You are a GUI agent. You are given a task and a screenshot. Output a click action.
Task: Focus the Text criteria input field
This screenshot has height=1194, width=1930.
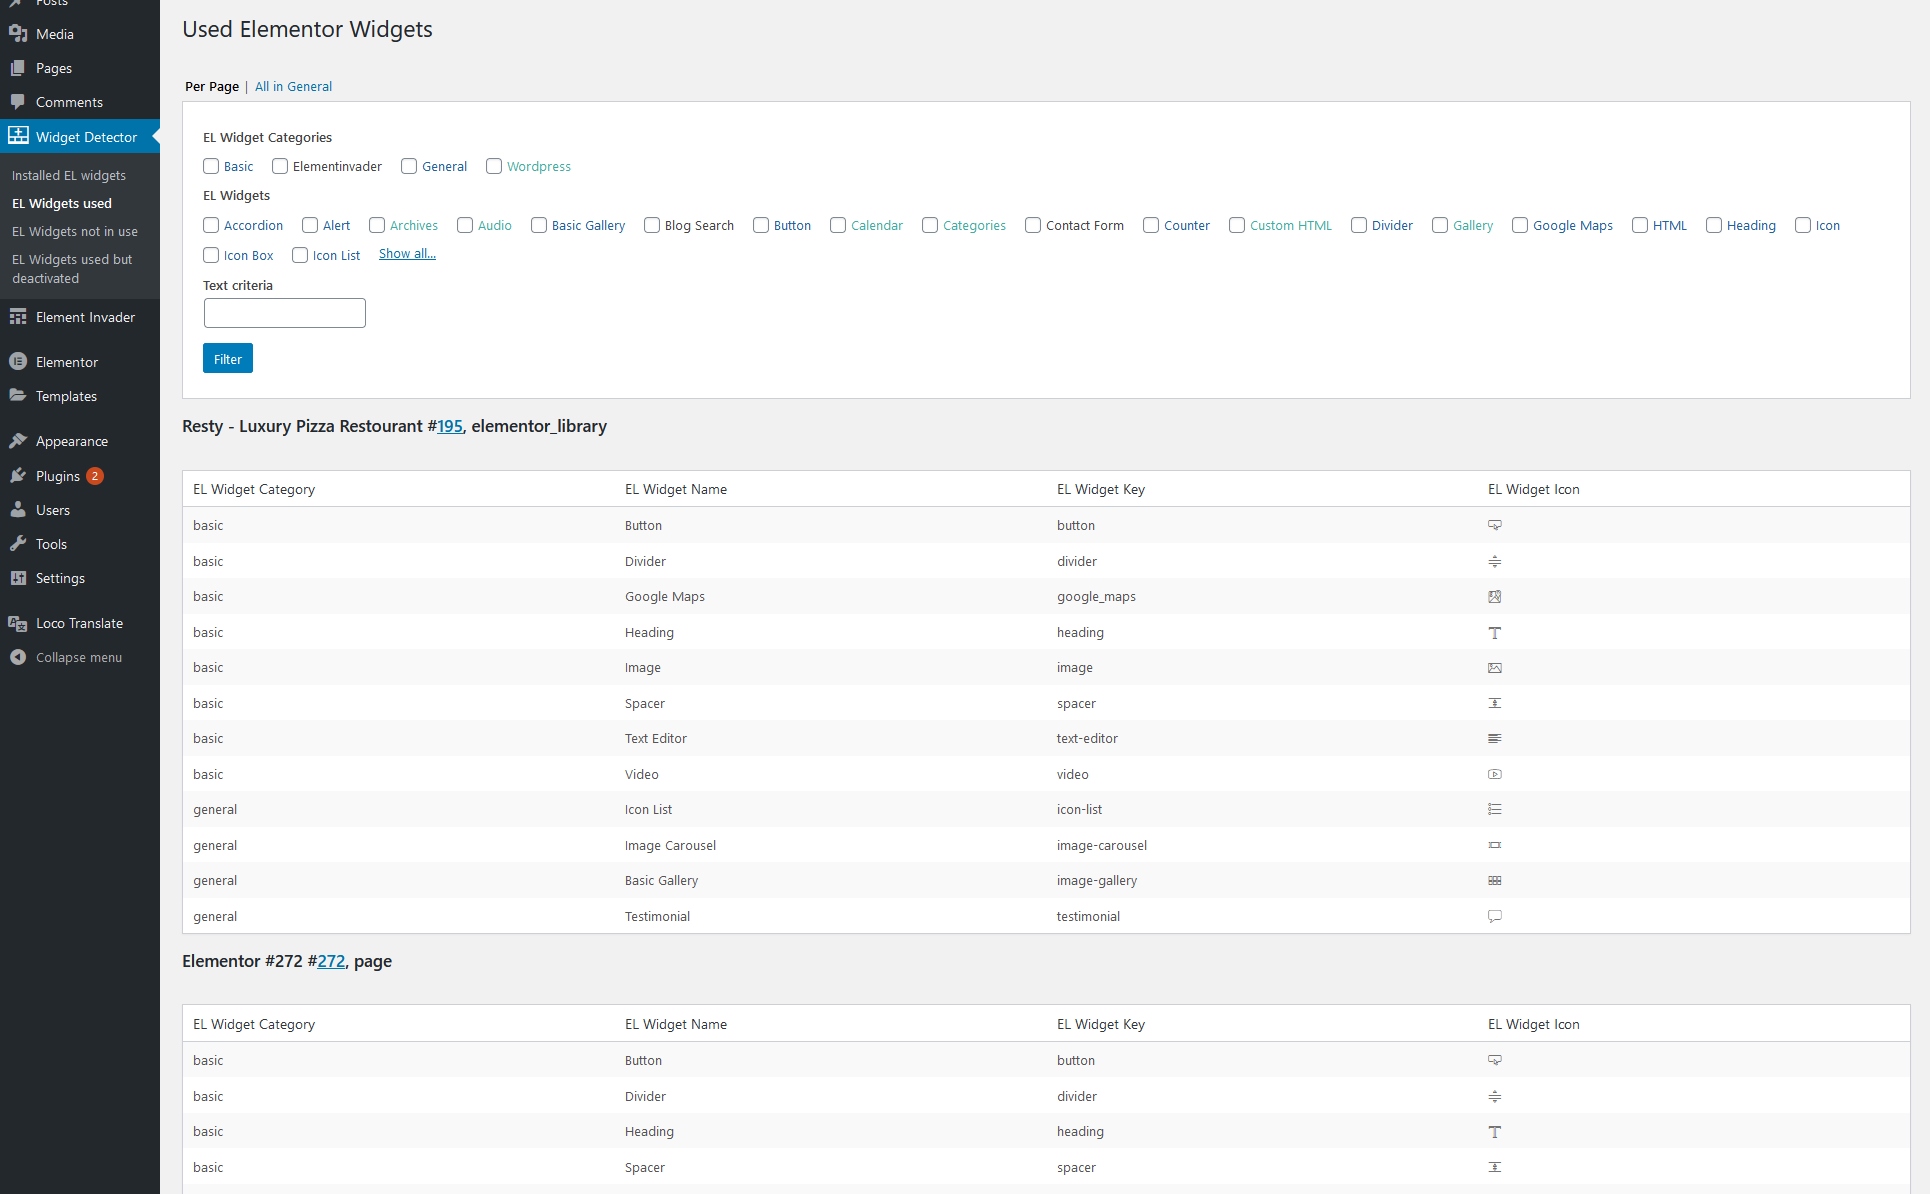click(285, 313)
